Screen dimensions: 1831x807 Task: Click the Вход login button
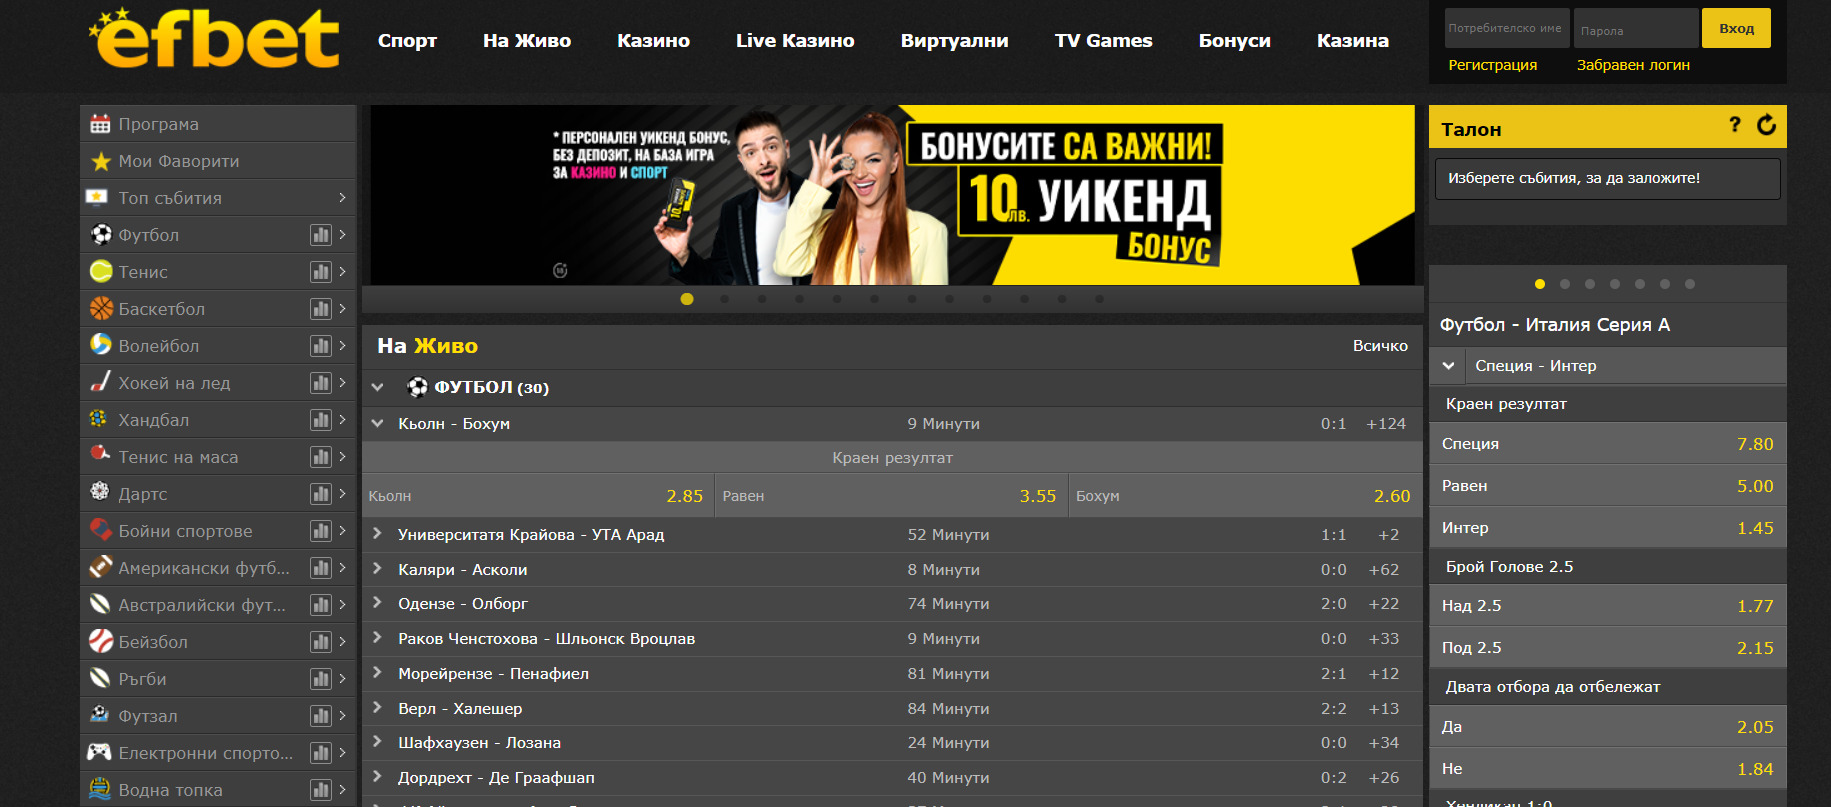pyautogui.click(x=1737, y=28)
